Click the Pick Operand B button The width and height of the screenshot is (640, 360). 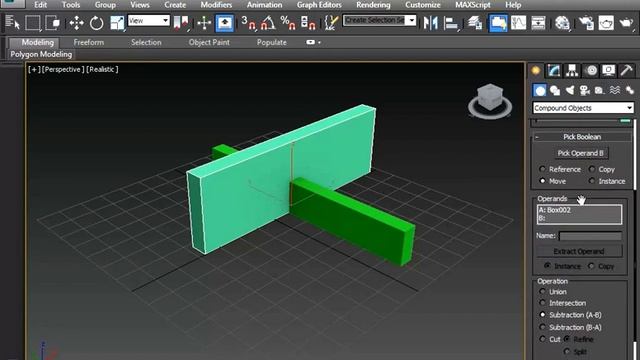point(580,153)
